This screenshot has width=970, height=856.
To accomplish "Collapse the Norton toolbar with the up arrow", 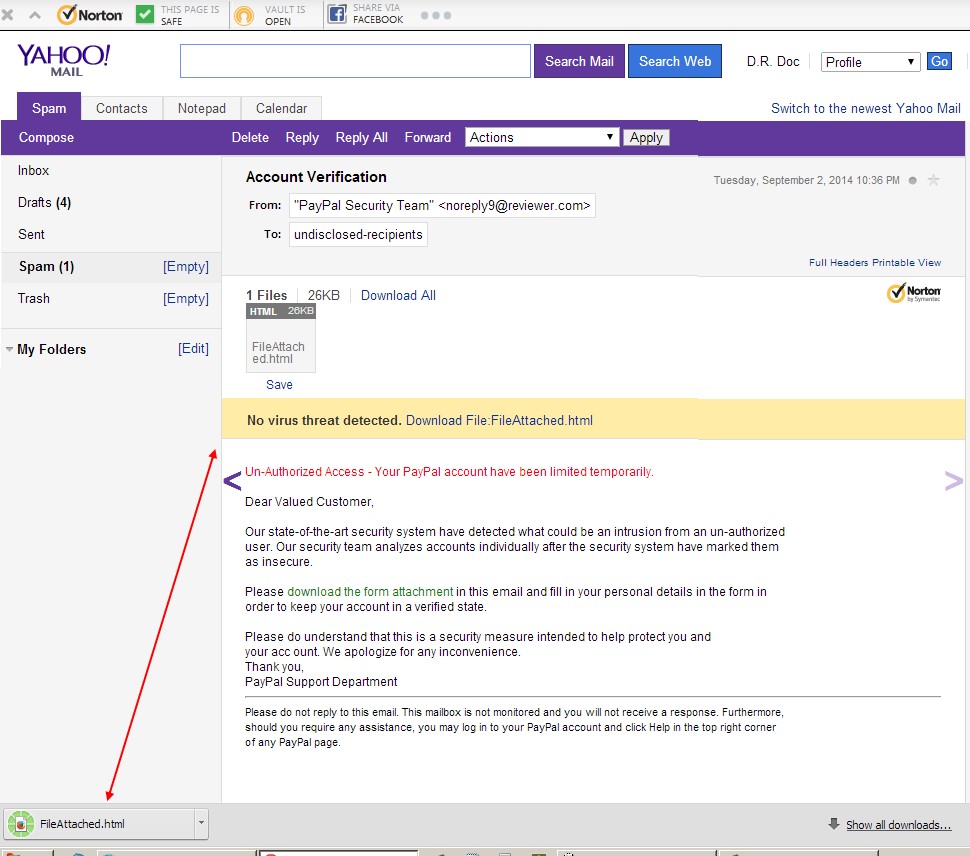I will coord(34,14).
